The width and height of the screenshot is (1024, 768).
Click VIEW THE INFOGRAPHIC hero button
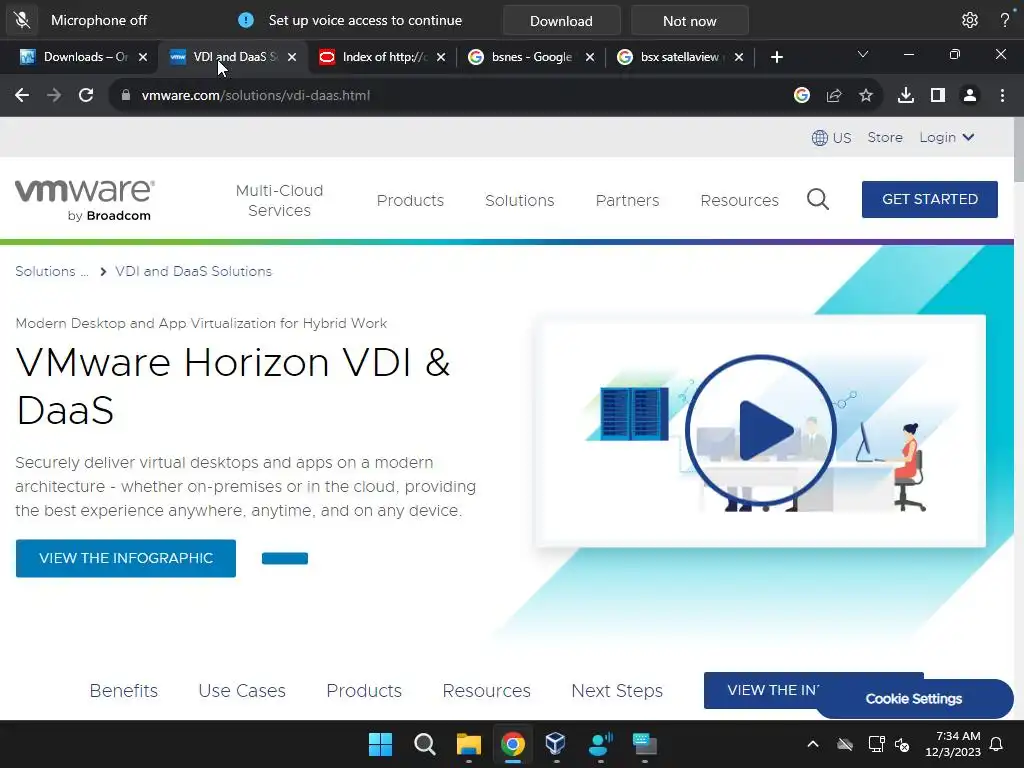(126, 558)
